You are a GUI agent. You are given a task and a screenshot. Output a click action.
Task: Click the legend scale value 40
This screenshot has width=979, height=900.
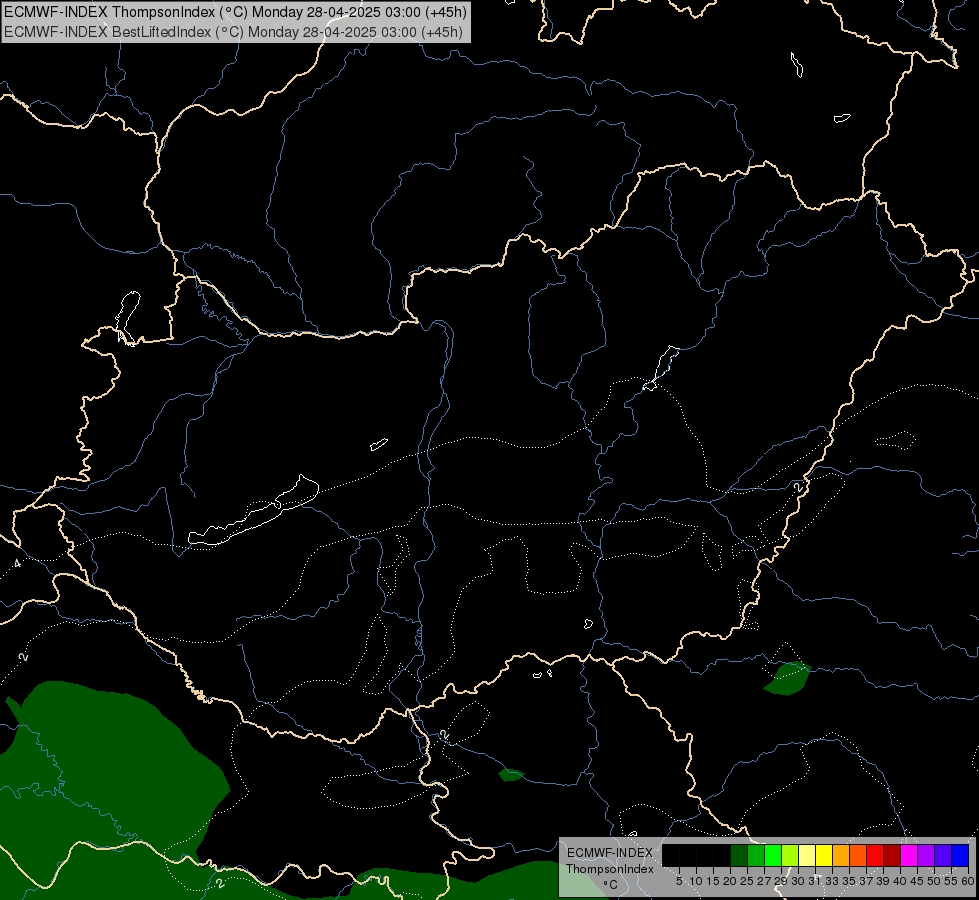point(900,881)
